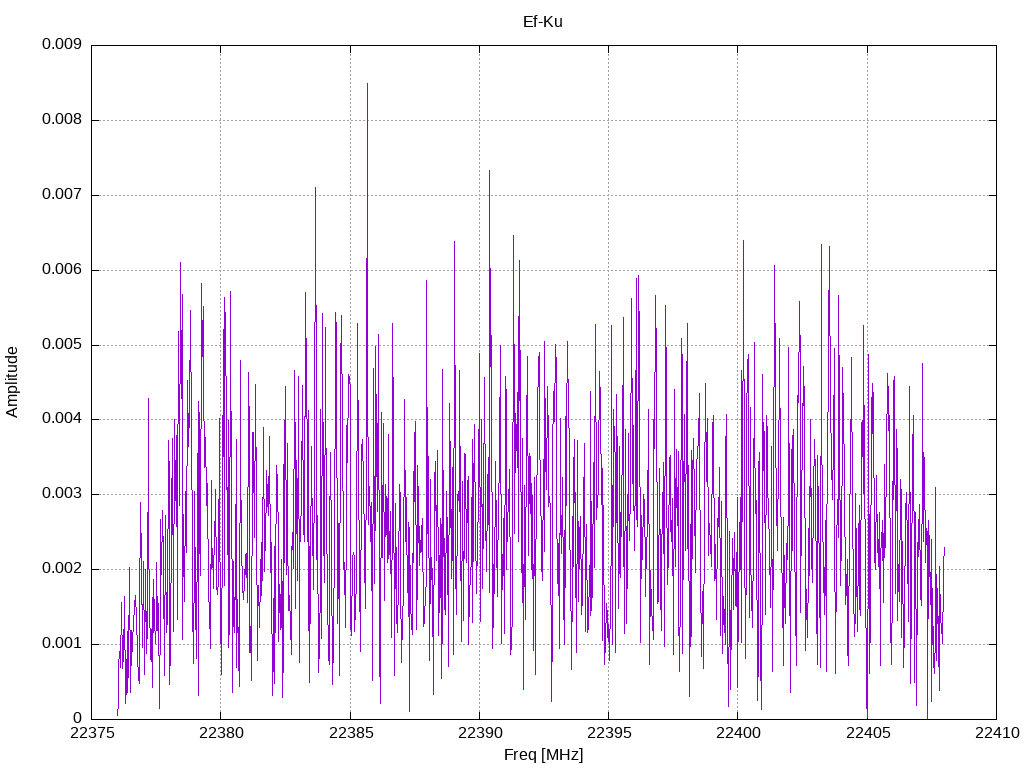Click the 0.006 y-axis tick label
The width and height of the screenshot is (1024, 768).
pos(62,269)
